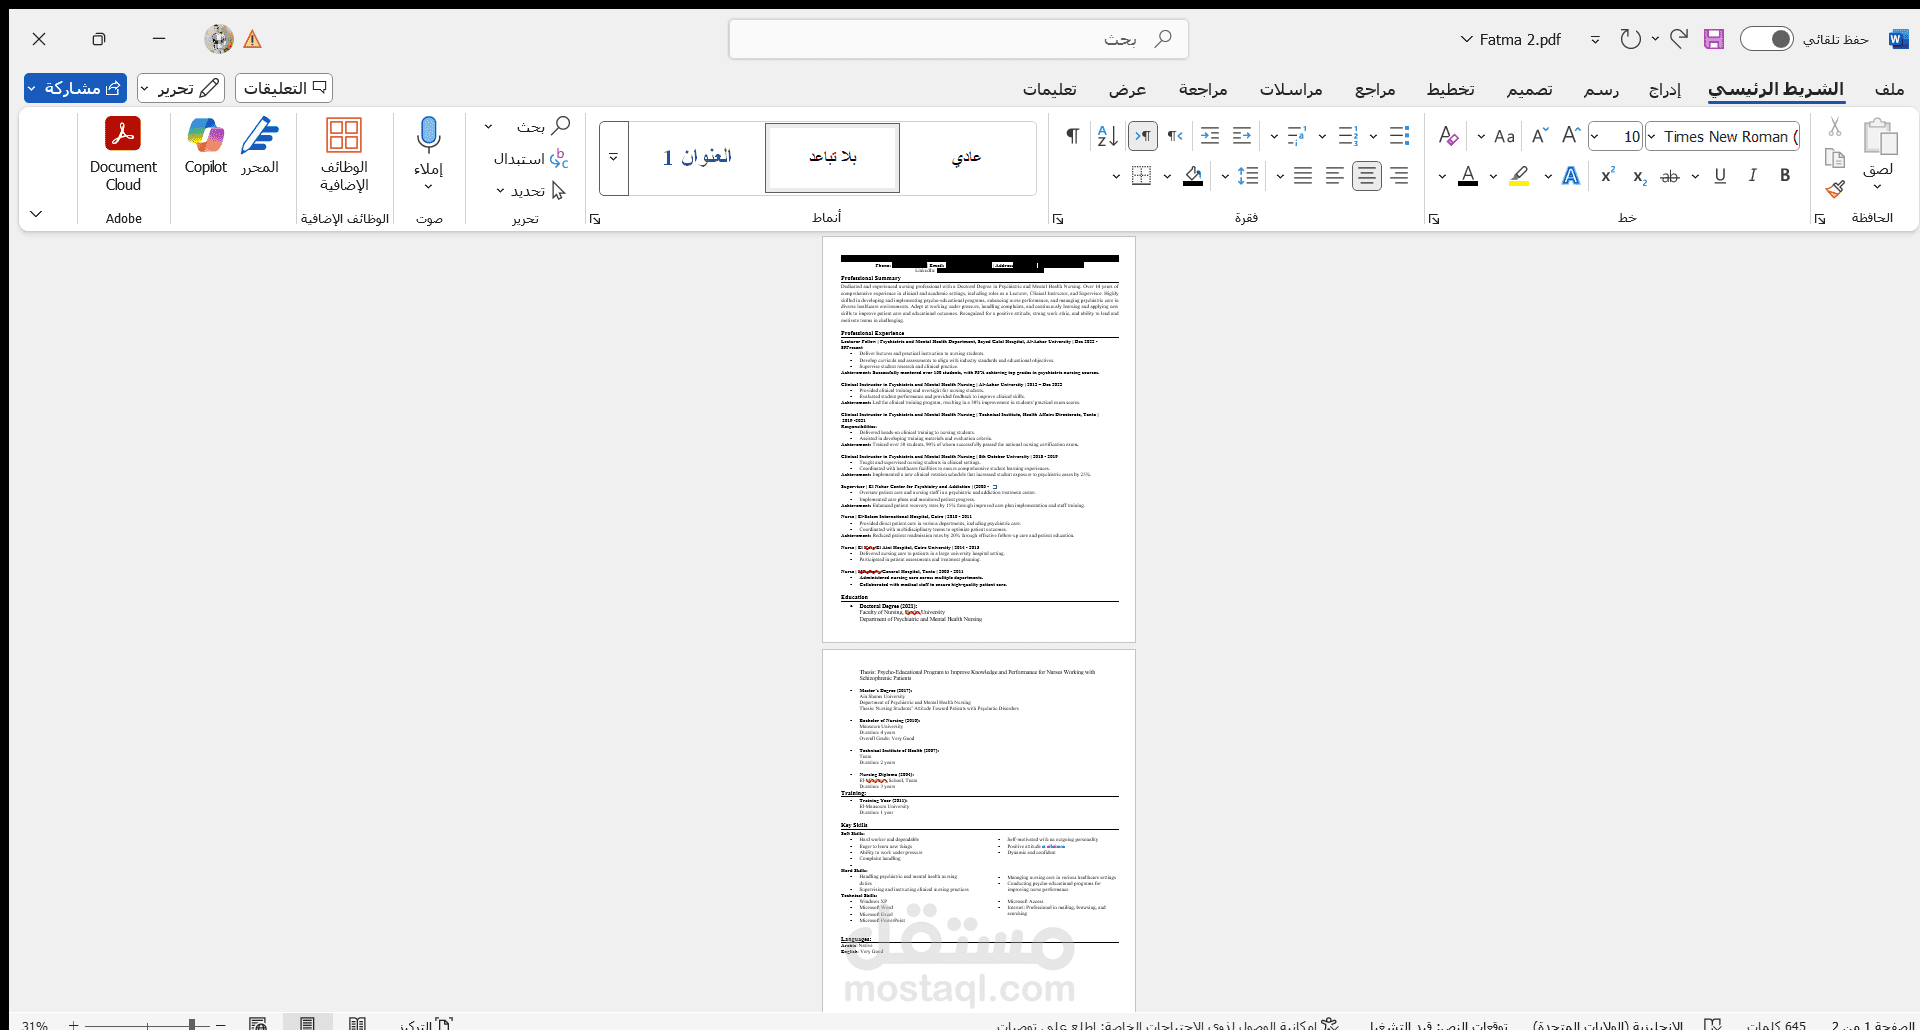Expand the font size dropdown arrow
The image size is (1920, 1030).
1595,136
